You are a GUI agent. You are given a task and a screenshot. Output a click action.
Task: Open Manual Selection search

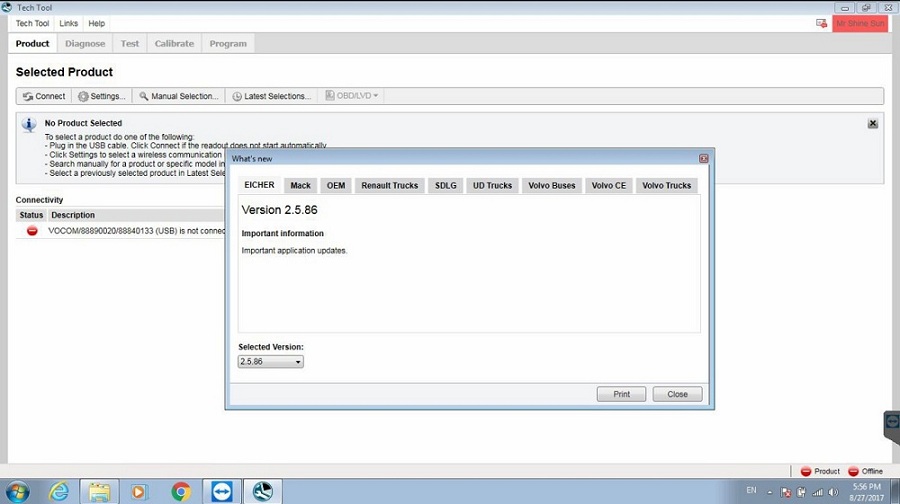pyautogui.click(x=178, y=96)
